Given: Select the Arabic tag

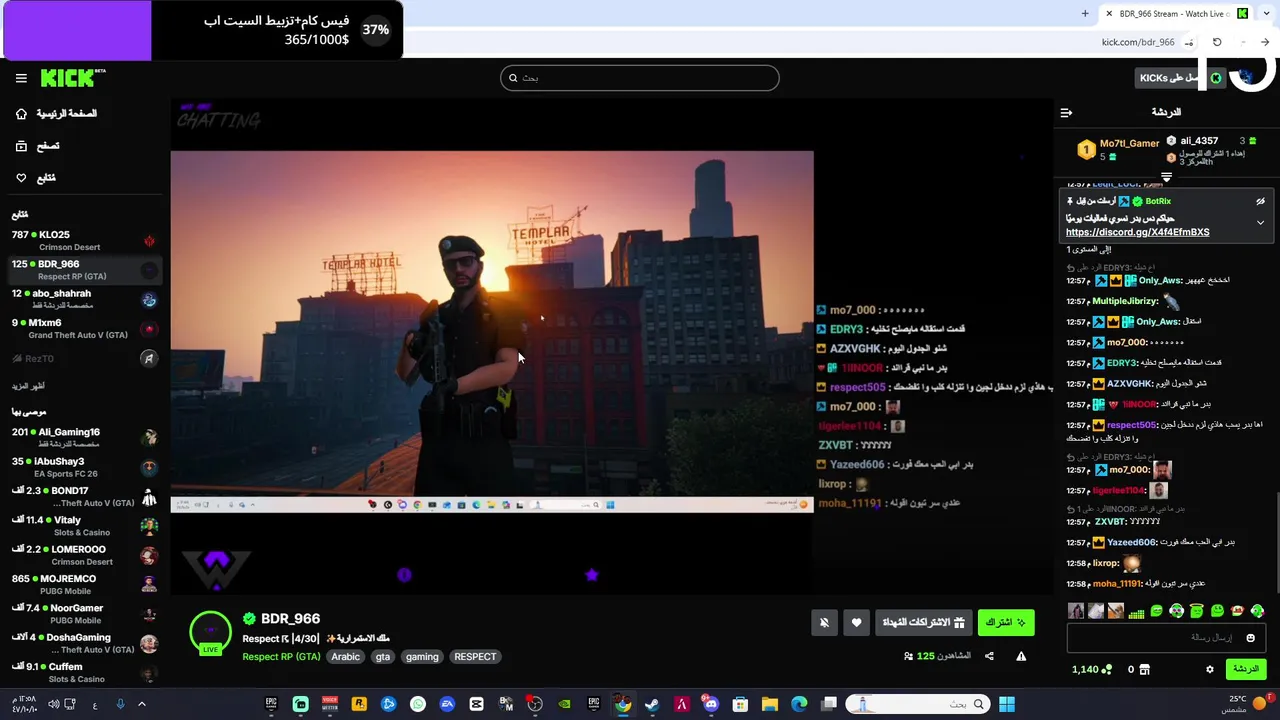Looking at the screenshot, I should point(345,657).
